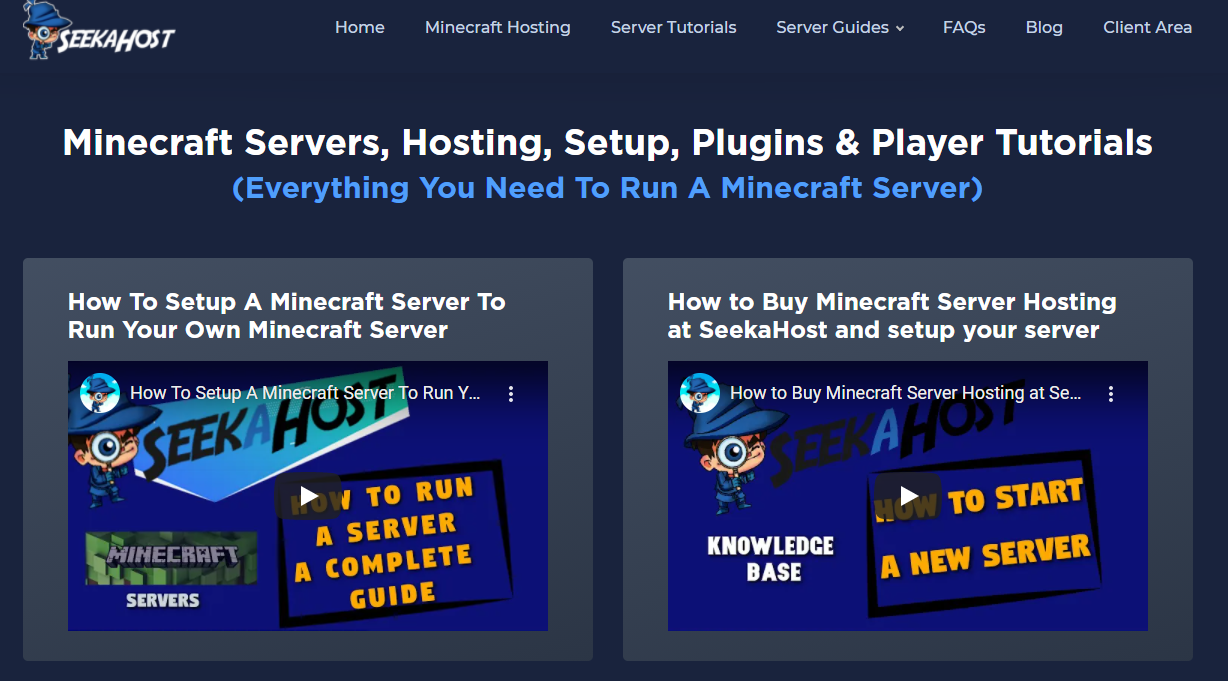Open the channel avatar on the buy hosting video
Screen dimensions: 1228x681
click(699, 393)
